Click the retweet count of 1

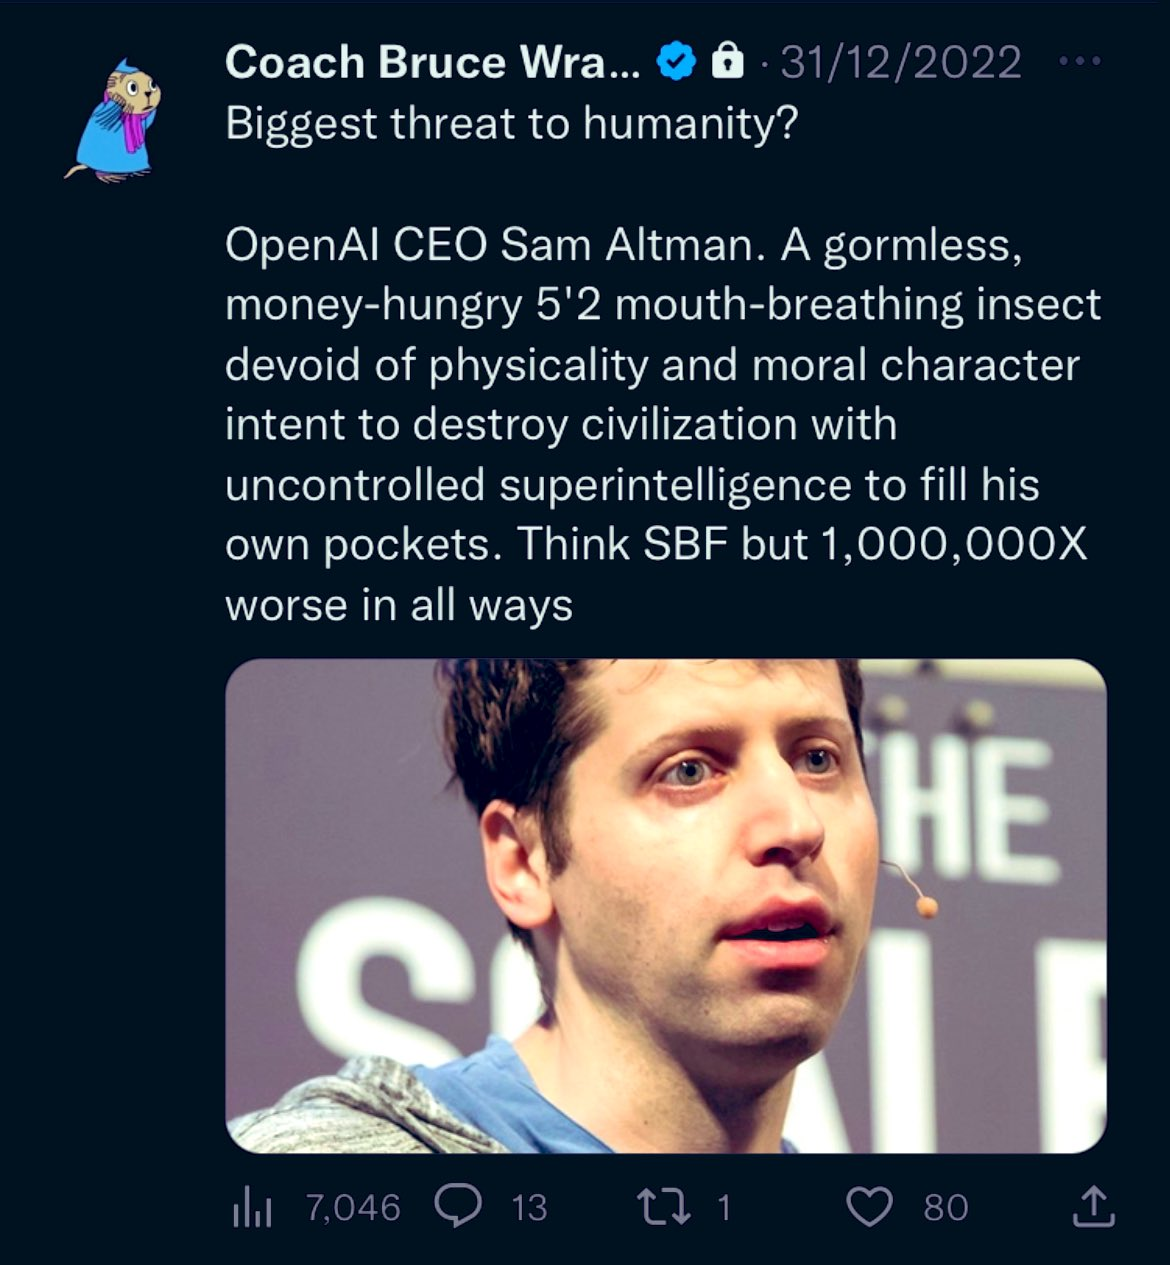point(724,1208)
